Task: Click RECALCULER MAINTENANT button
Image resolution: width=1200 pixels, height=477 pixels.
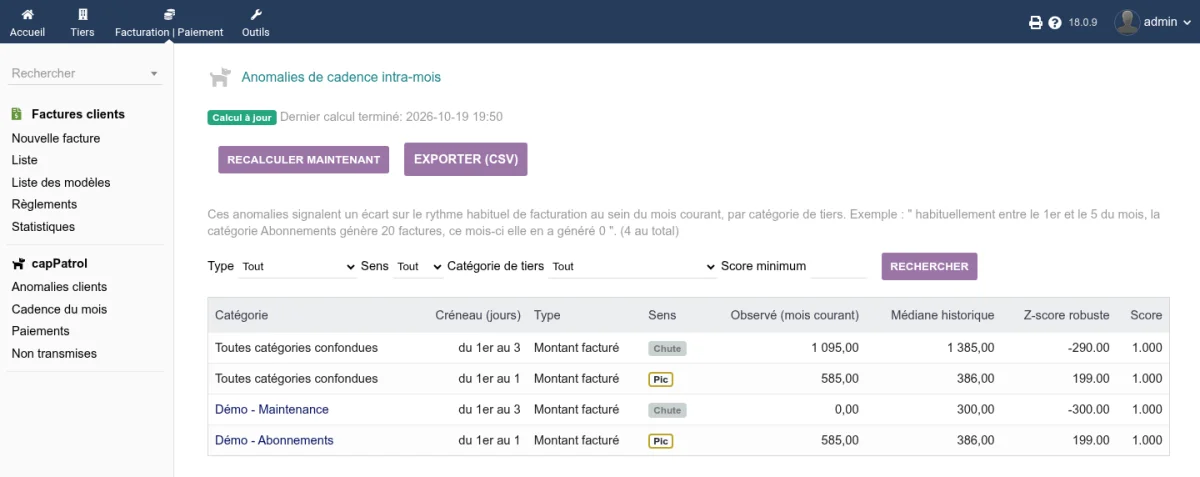Action: pyautogui.click(x=303, y=160)
